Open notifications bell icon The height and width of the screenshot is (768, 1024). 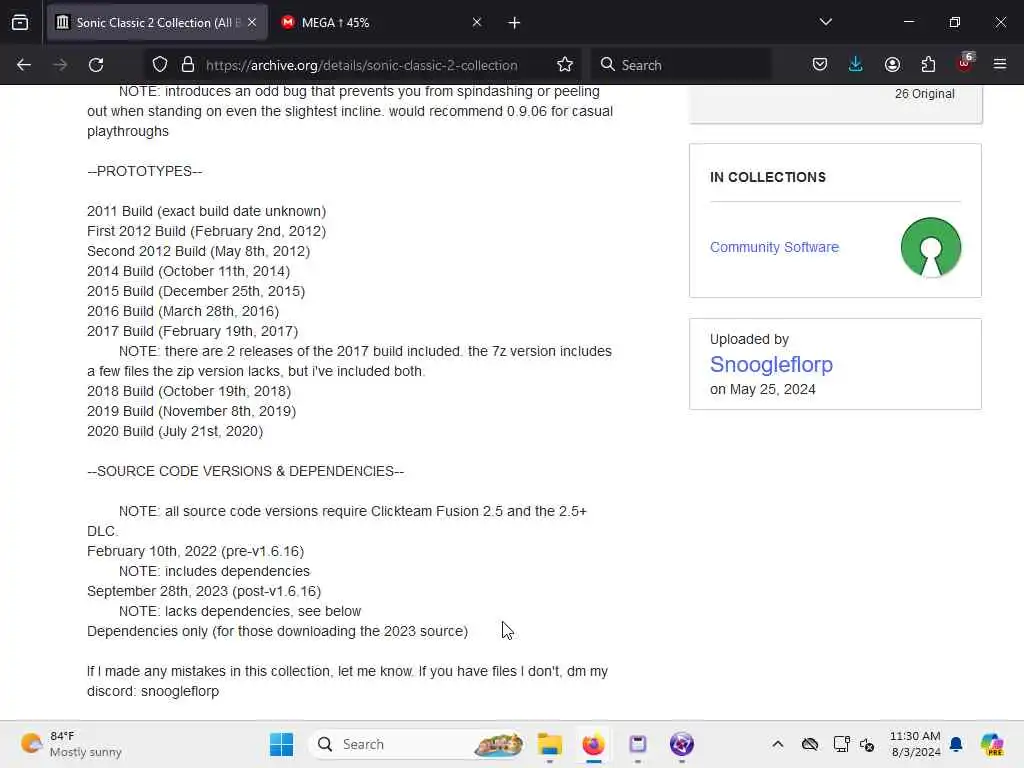(956, 744)
